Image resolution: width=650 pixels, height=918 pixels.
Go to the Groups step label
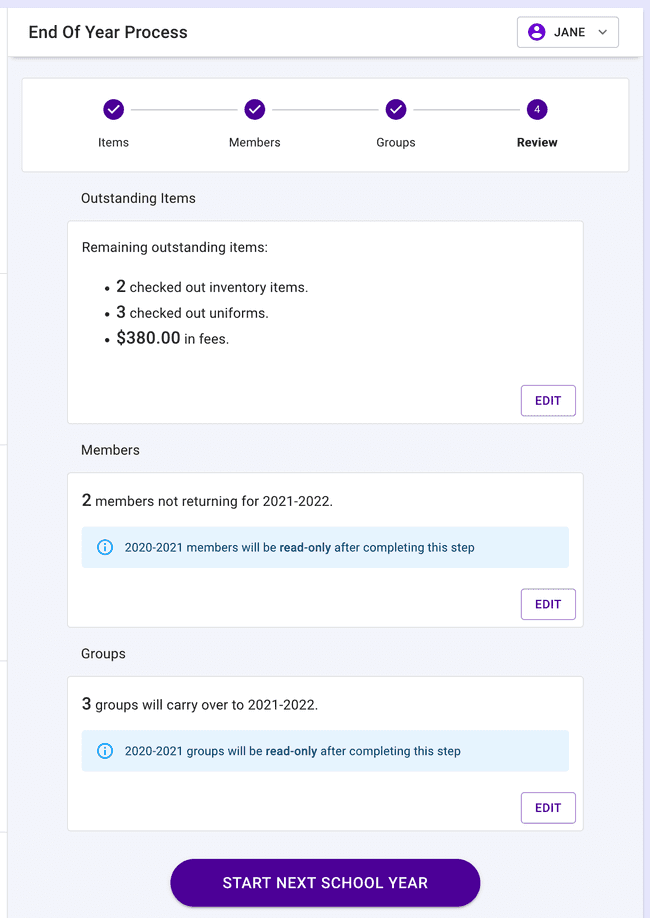click(396, 142)
